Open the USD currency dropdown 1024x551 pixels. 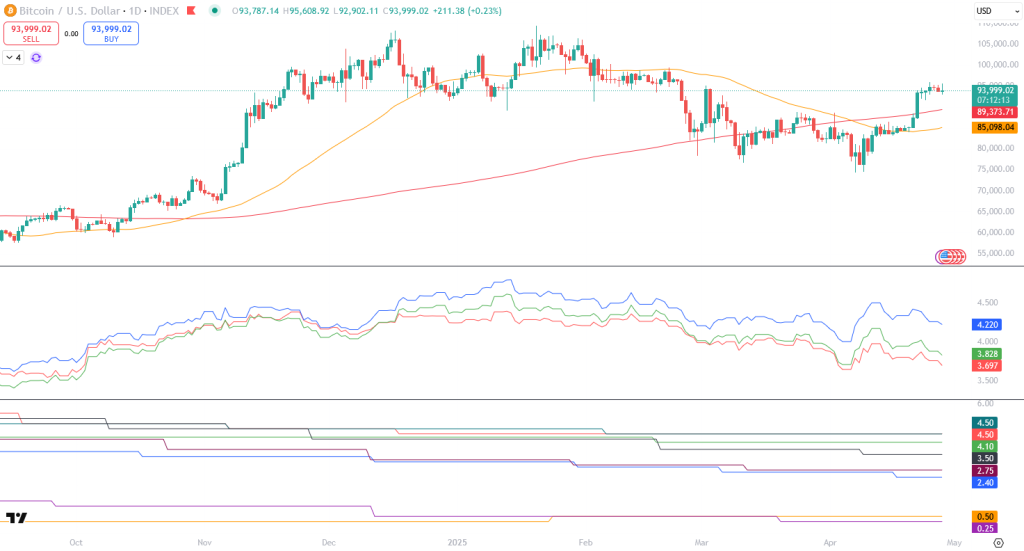pyautogui.click(x=997, y=11)
